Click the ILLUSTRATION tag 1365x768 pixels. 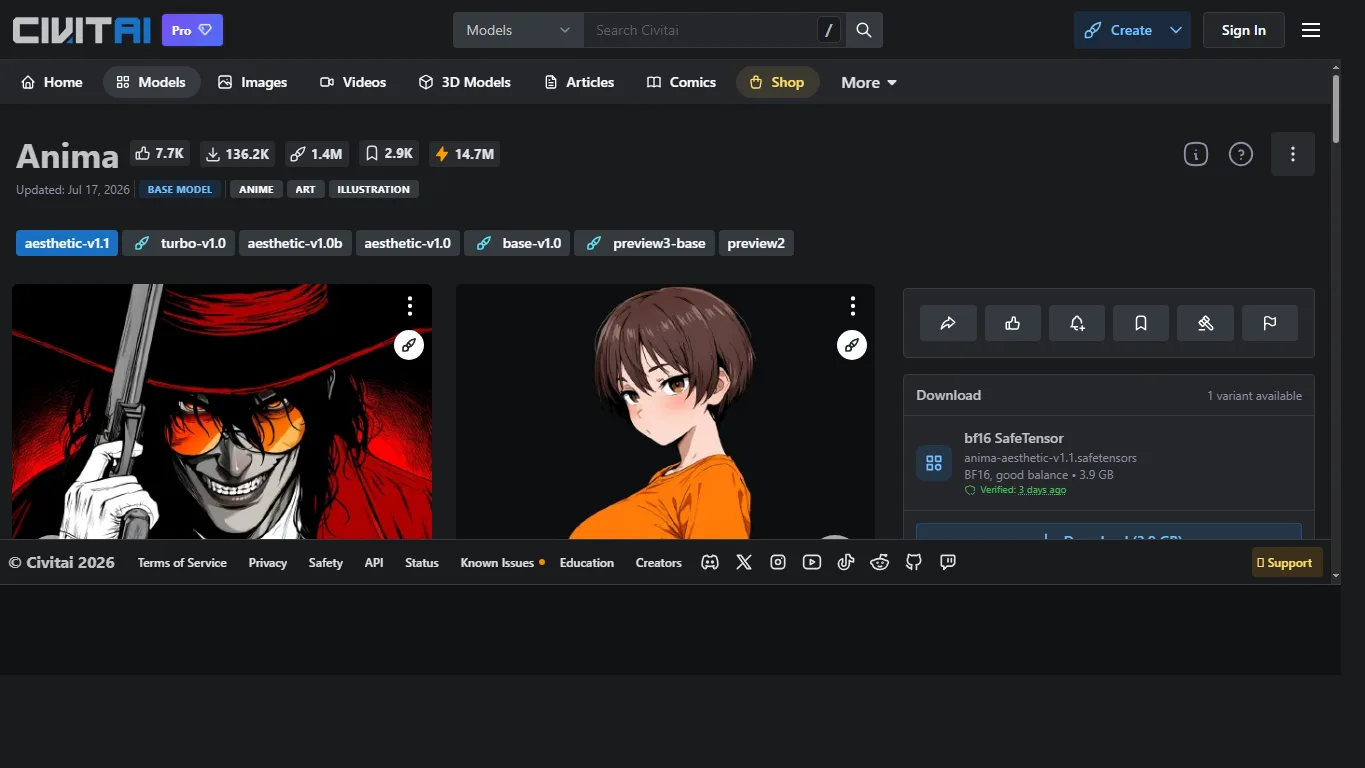point(374,189)
